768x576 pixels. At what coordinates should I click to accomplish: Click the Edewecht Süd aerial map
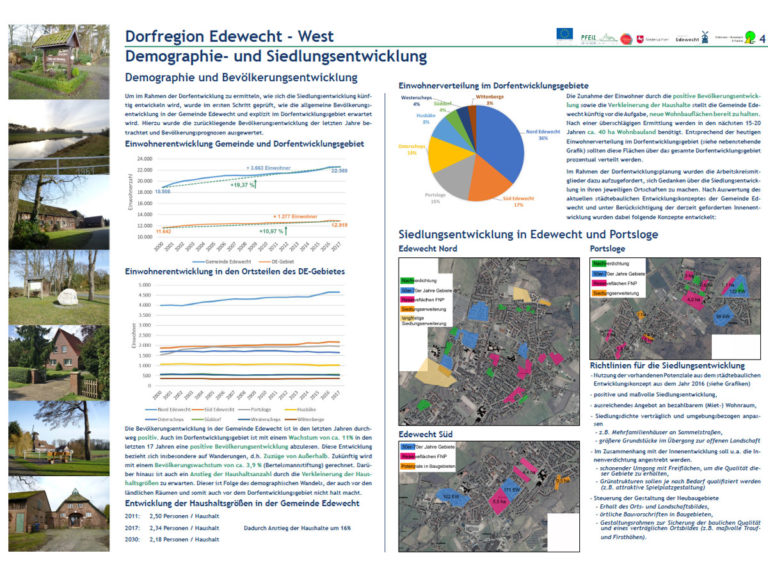[489, 496]
